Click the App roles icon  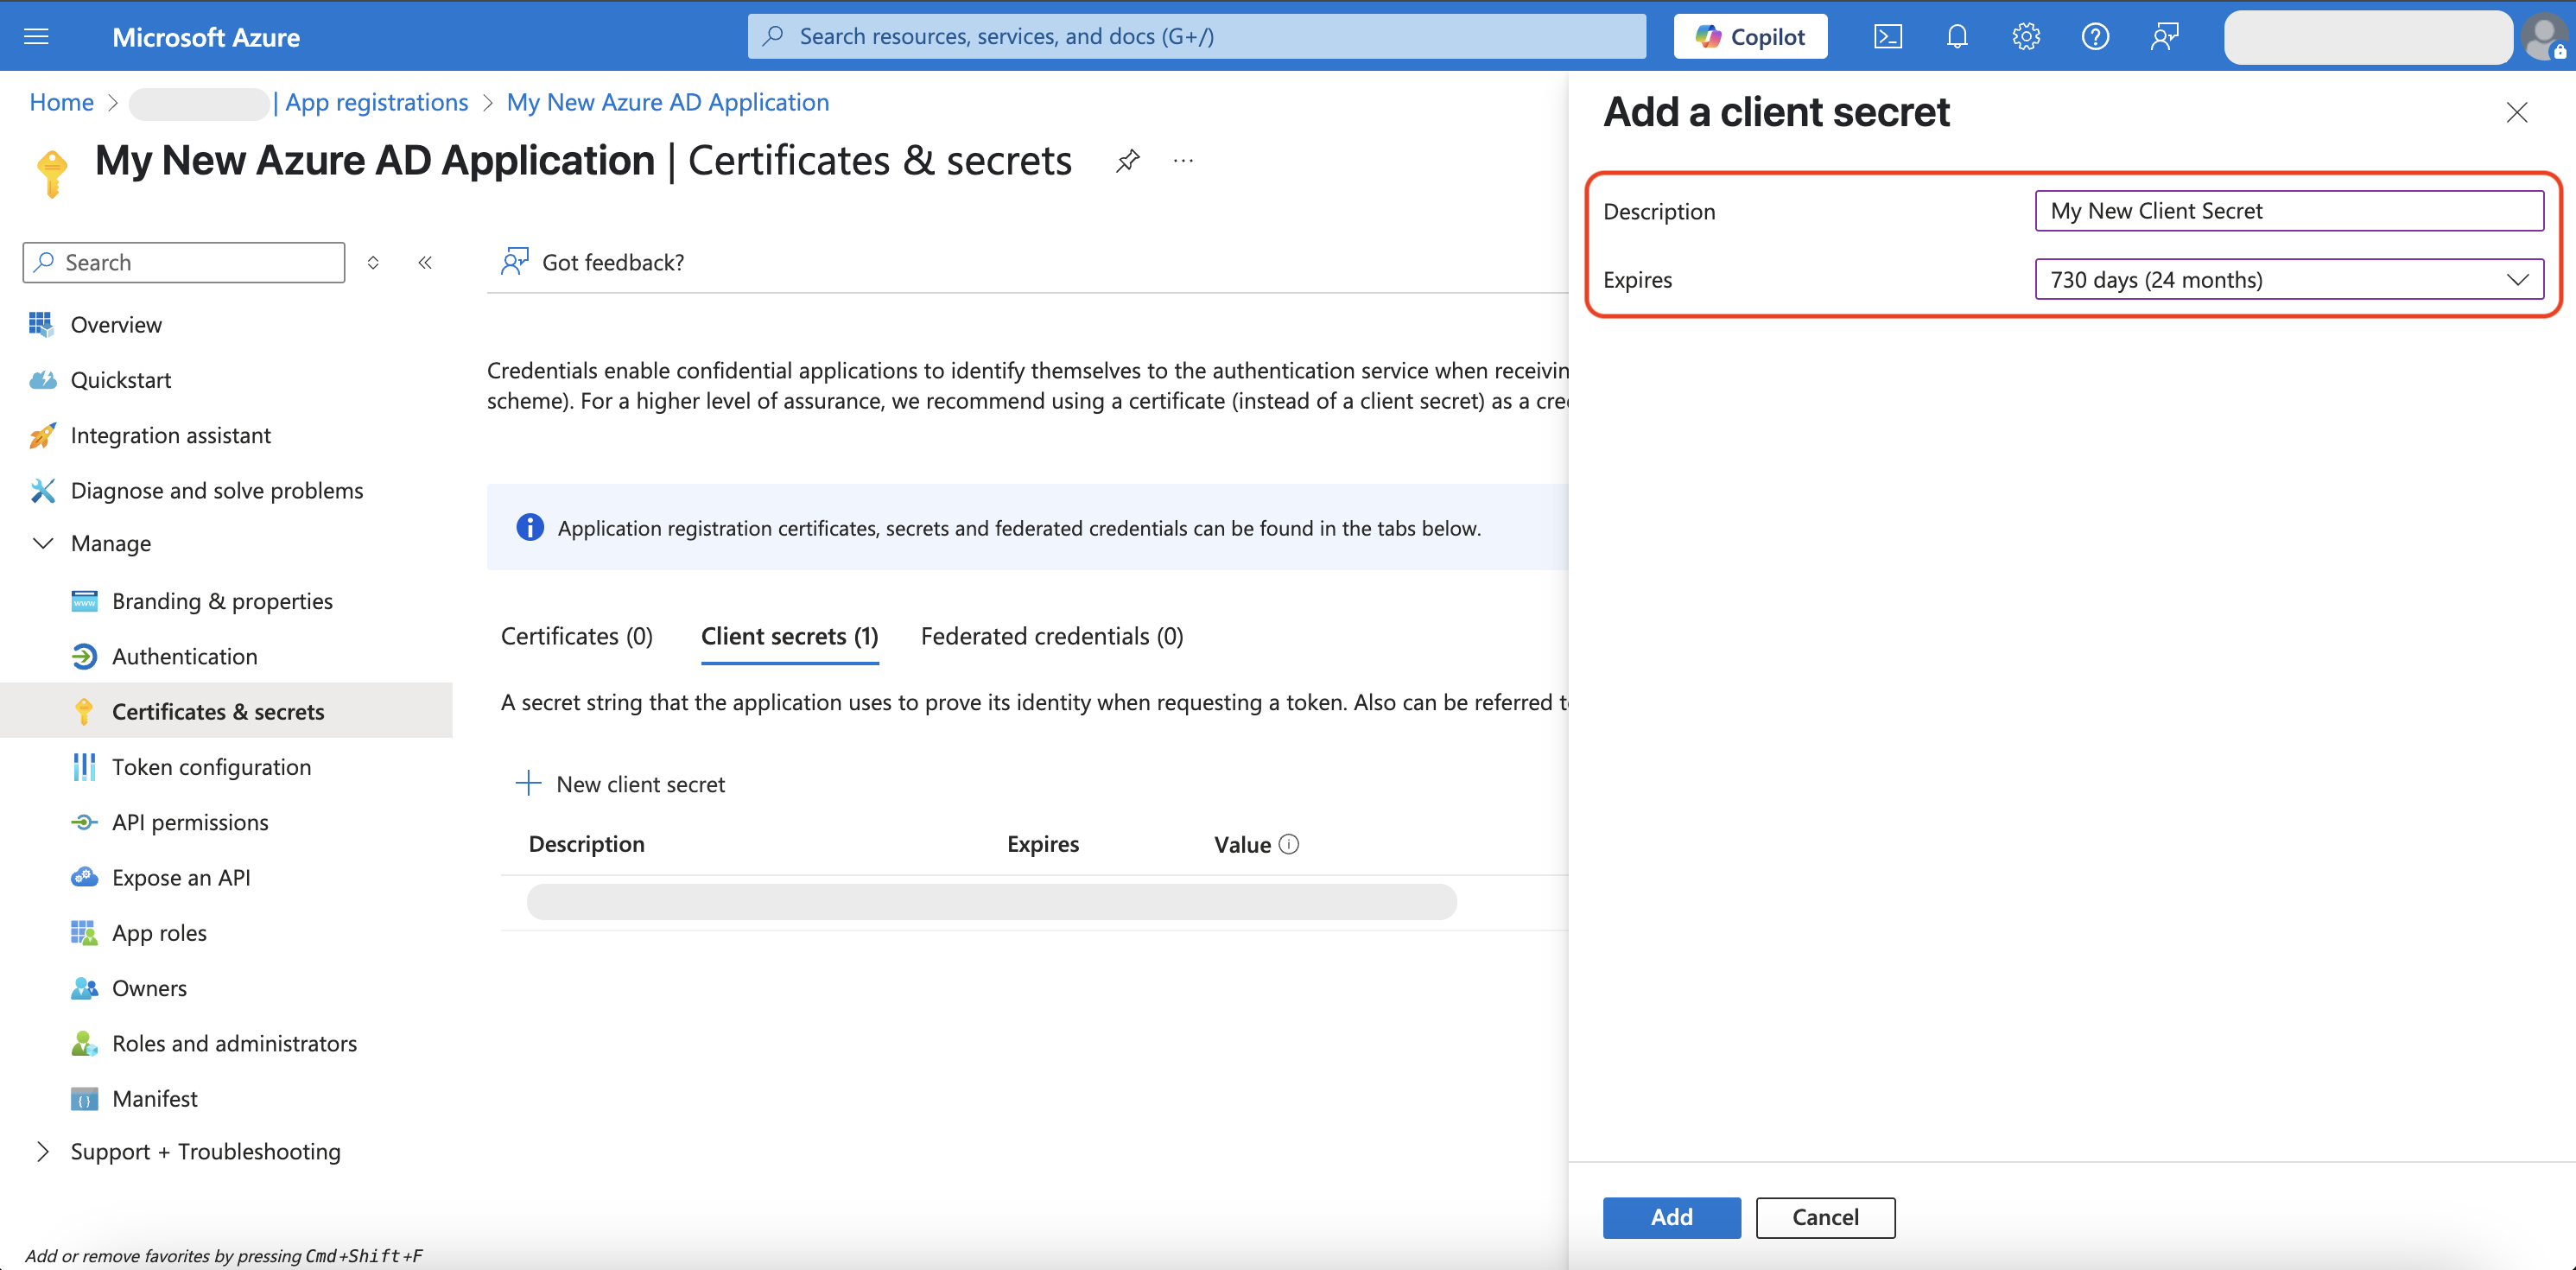(x=84, y=933)
